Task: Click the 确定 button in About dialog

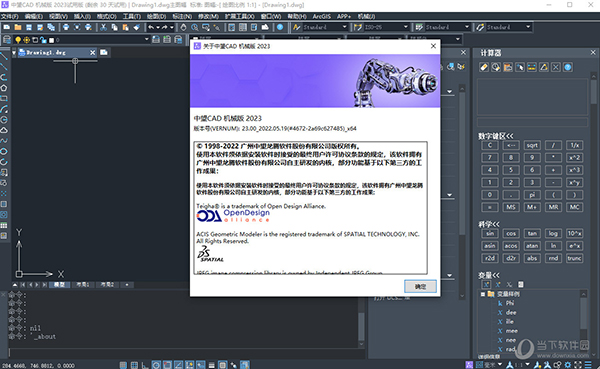Action: pyautogui.click(x=420, y=286)
